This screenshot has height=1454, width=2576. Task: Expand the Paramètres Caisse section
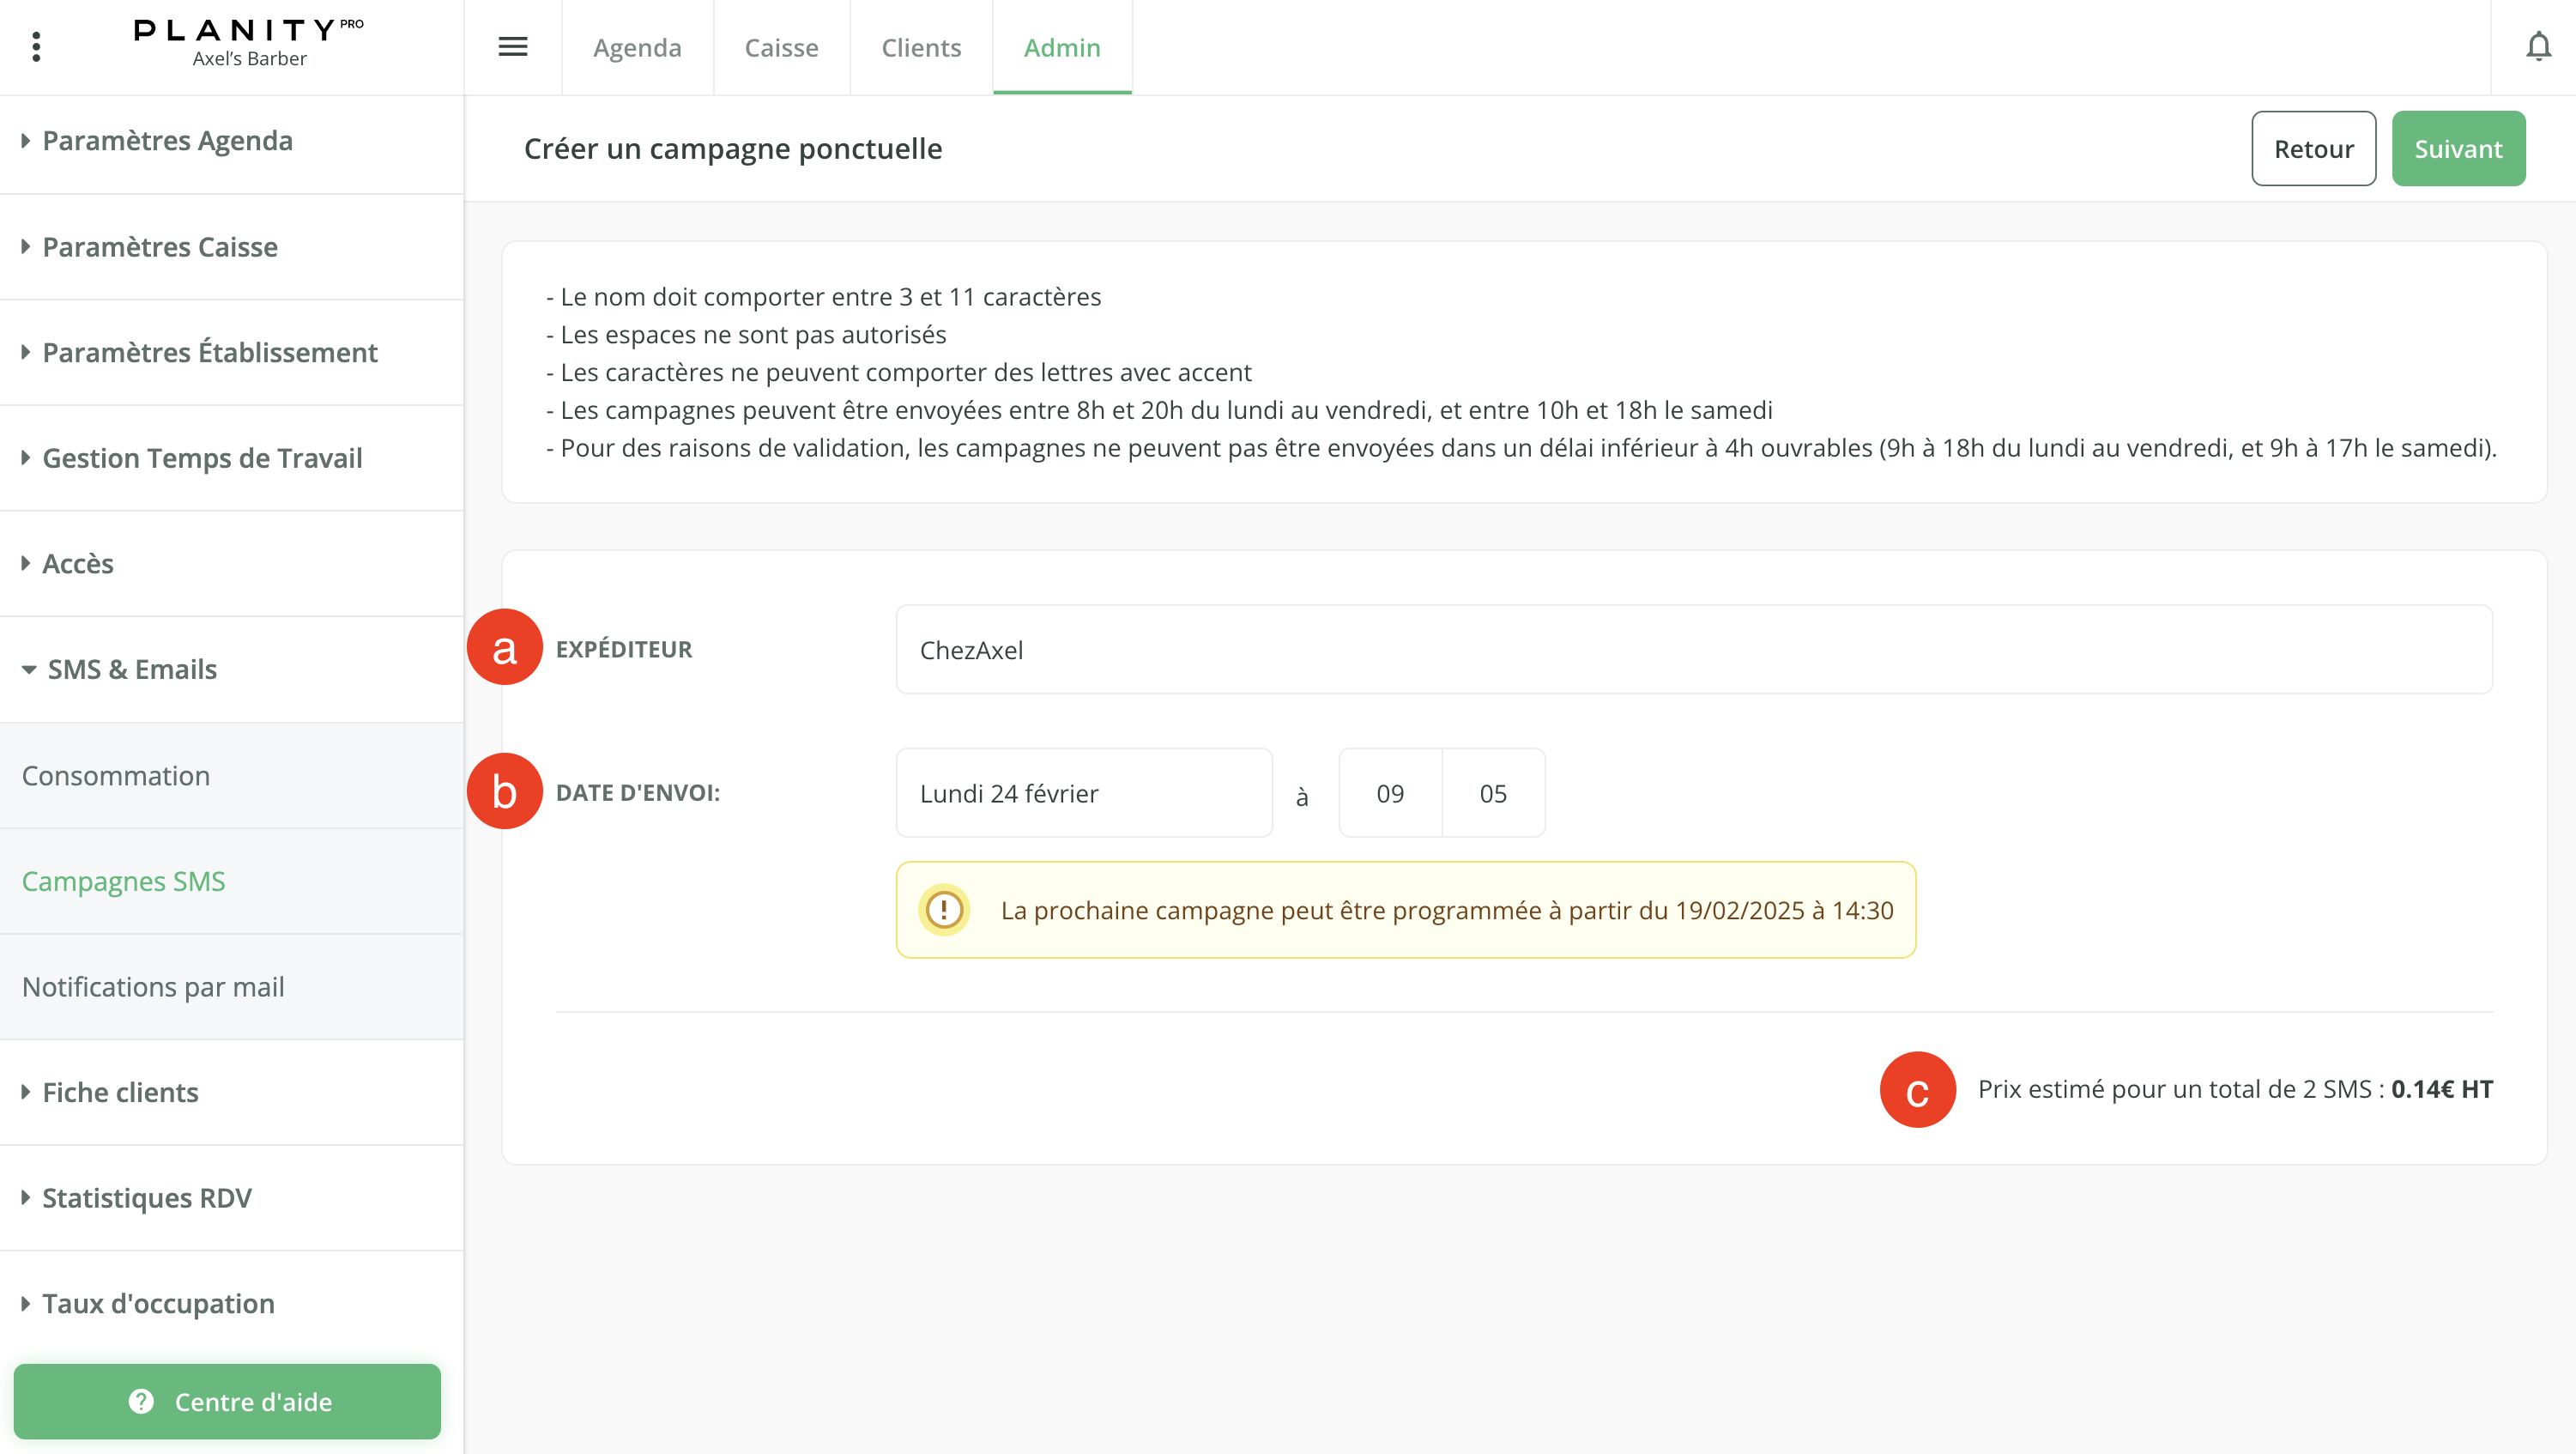(x=160, y=247)
